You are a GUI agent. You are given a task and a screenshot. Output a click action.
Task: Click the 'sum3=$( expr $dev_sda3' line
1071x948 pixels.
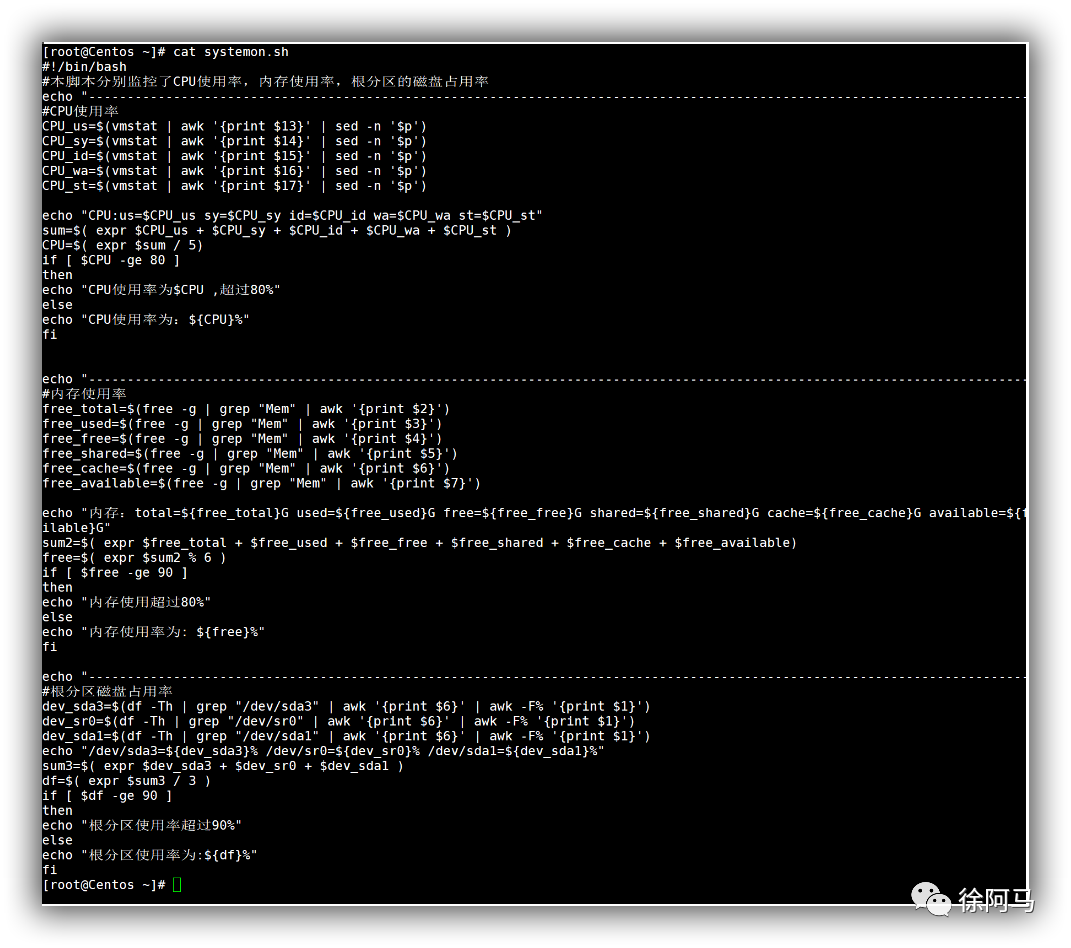[x=223, y=766]
